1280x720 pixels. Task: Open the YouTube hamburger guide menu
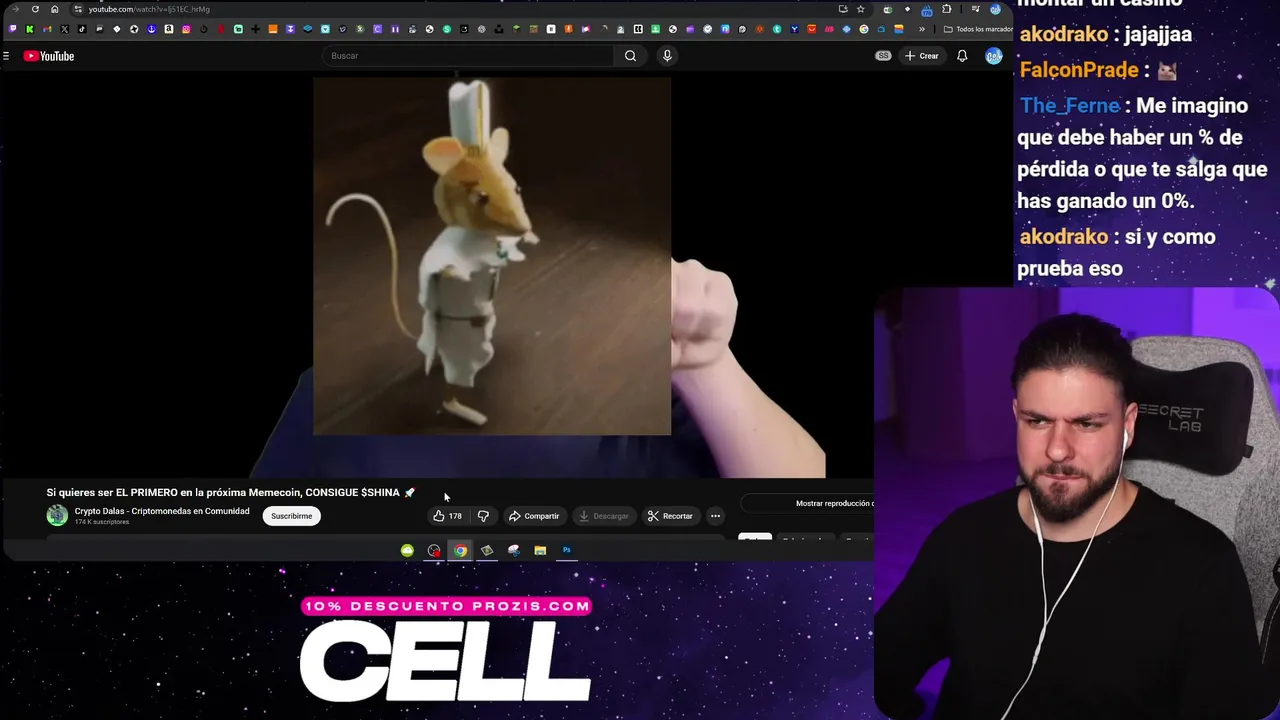pos(6,56)
